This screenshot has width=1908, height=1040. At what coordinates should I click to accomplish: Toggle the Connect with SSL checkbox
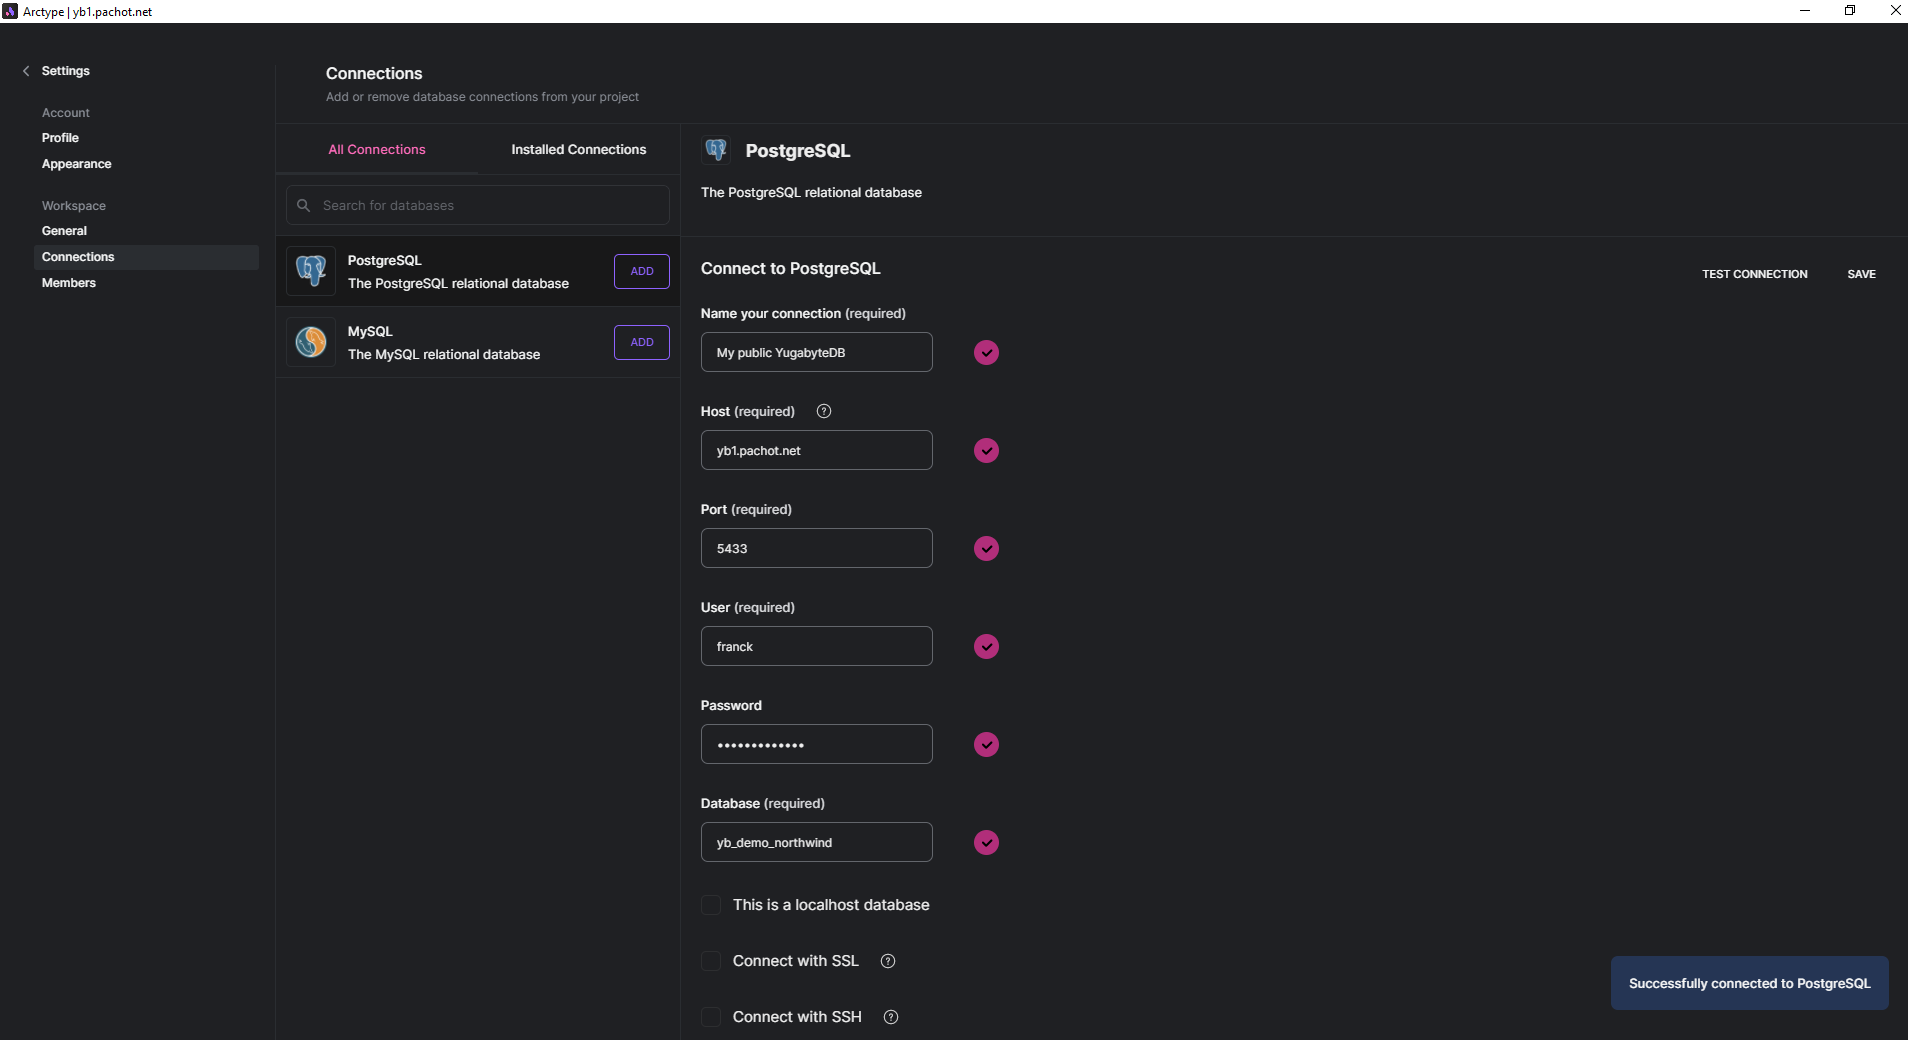click(x=711, y=961)
